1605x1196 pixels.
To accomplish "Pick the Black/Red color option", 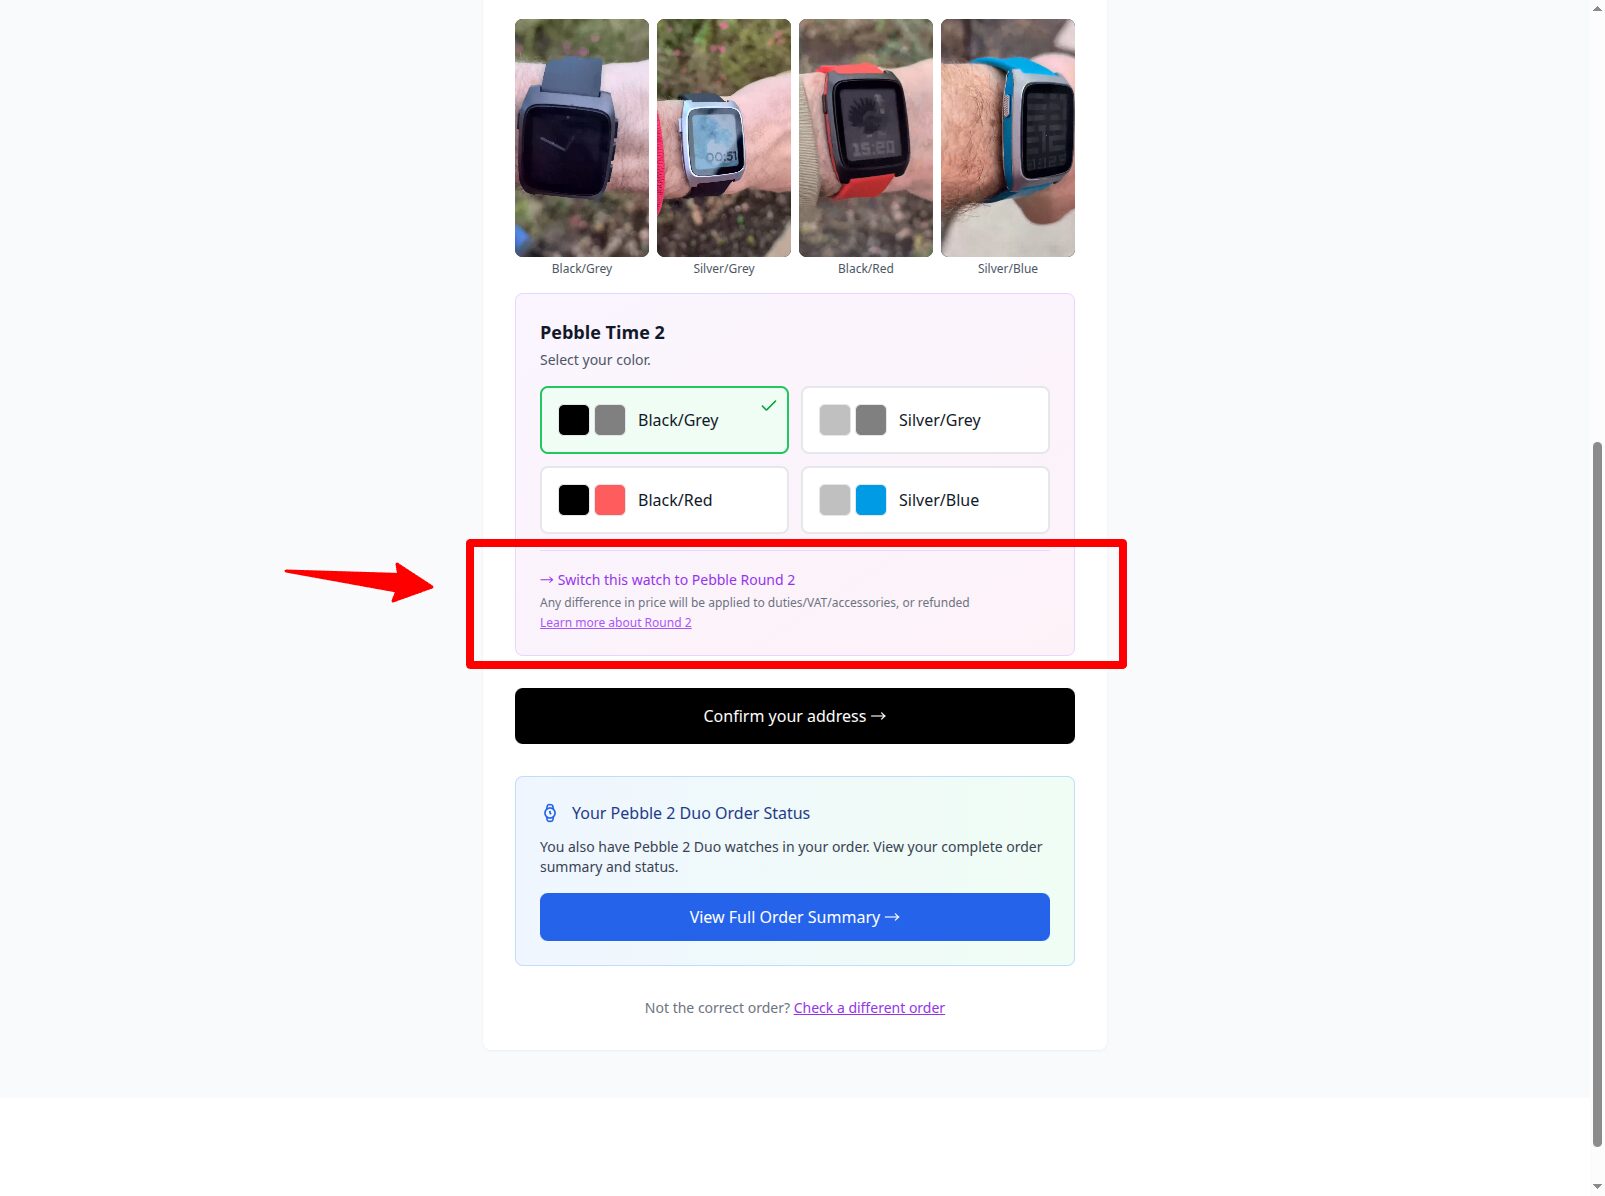I will point(664,500).
